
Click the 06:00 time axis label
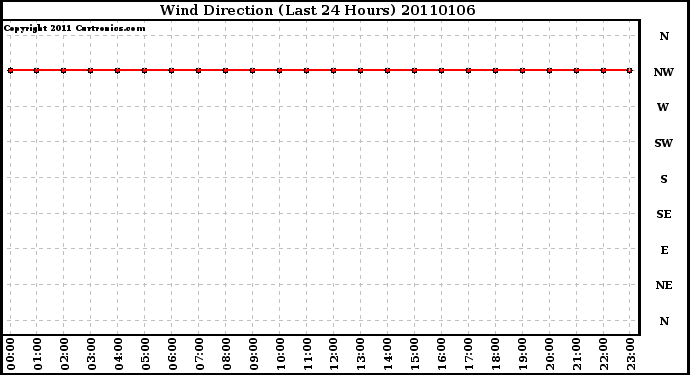point(172,354)
